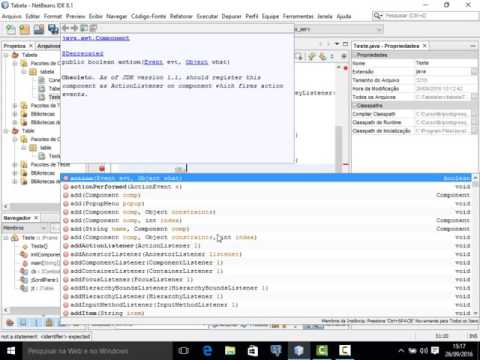Click the quick search field

(425, 16)
